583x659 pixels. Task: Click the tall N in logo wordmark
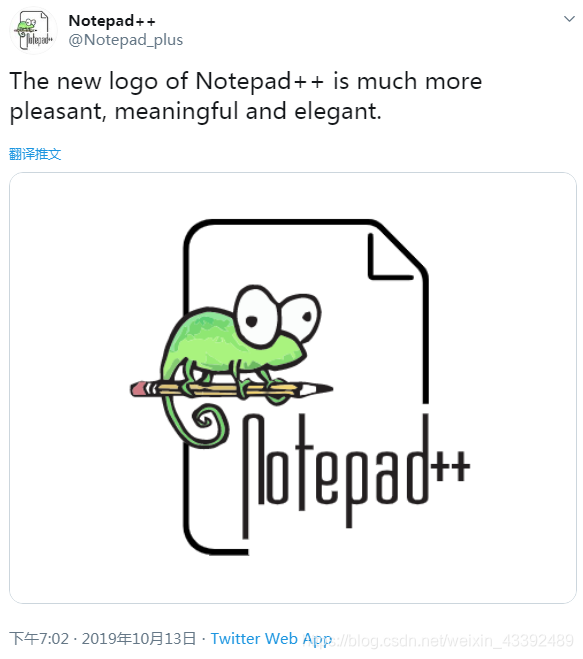coord(253,475)
